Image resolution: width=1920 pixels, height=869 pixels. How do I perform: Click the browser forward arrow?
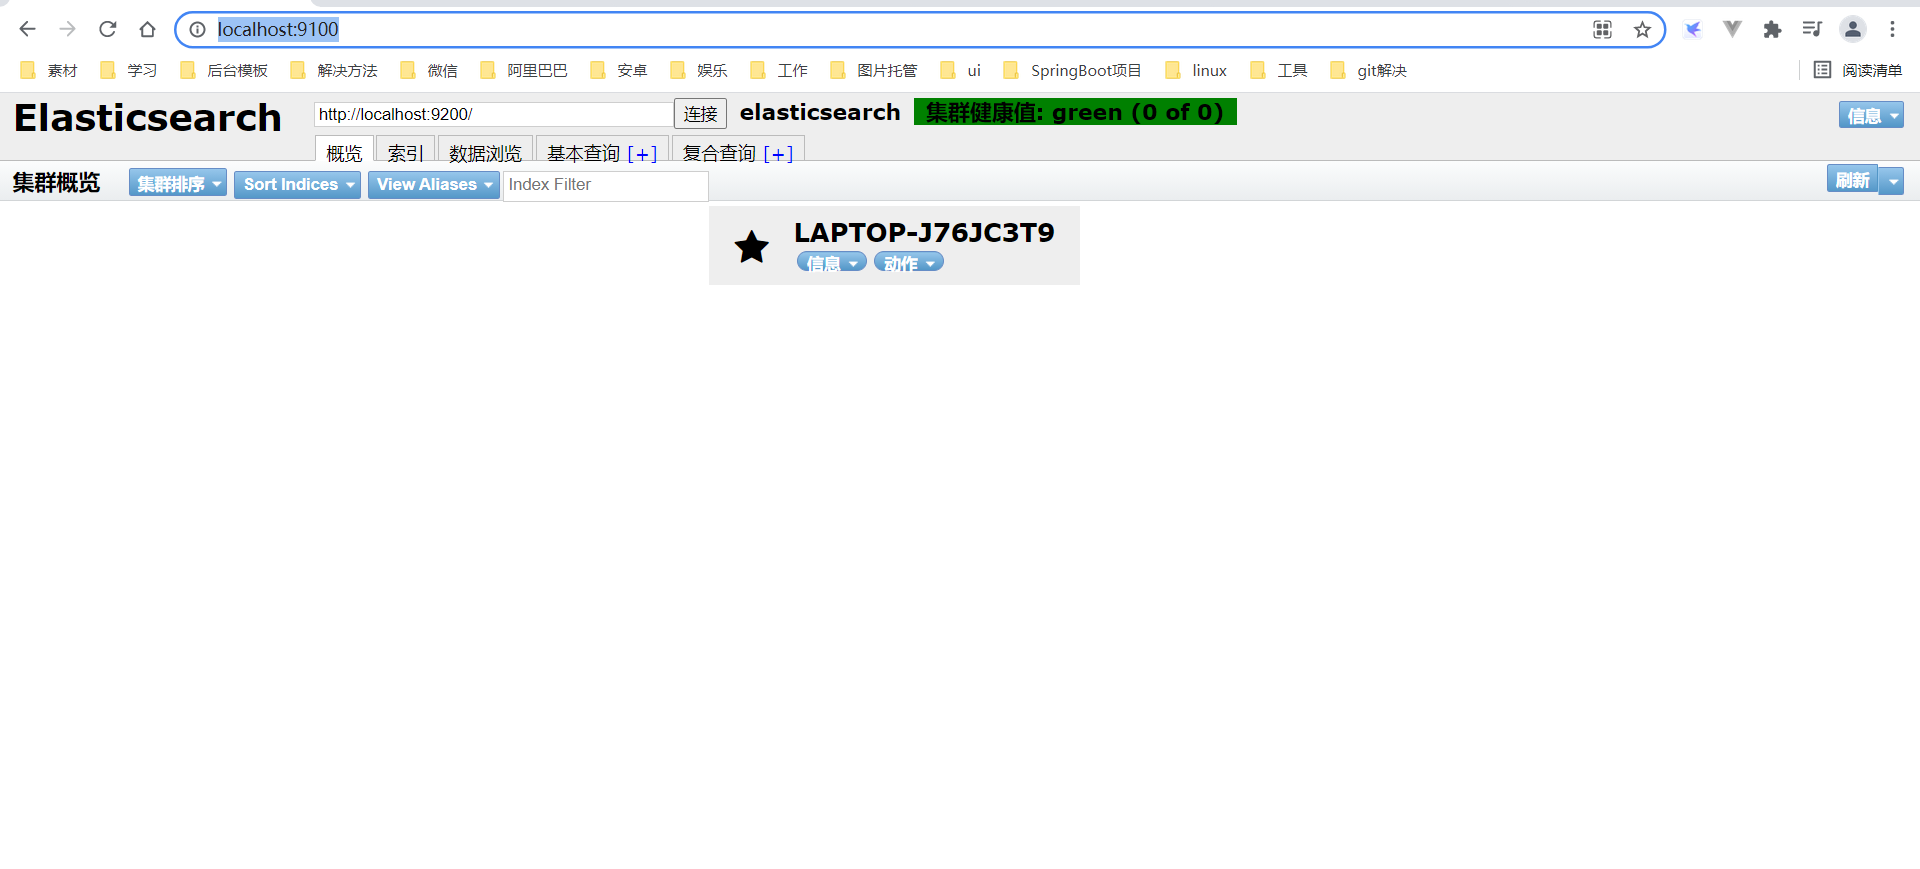pos(67,29)
